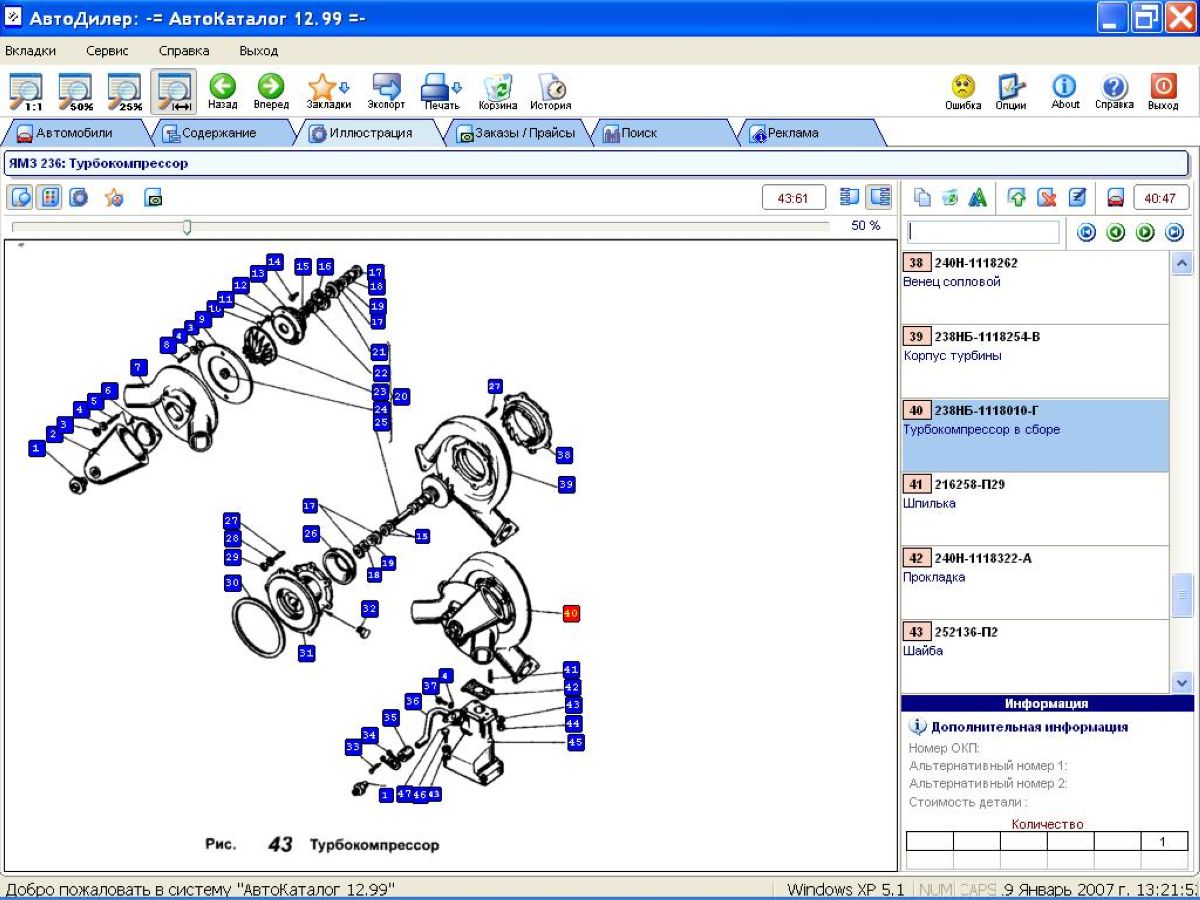This screenshot has height=900, width=1200.
Task: Jump to first part with blue button
Action: [x=1087, y=233]
